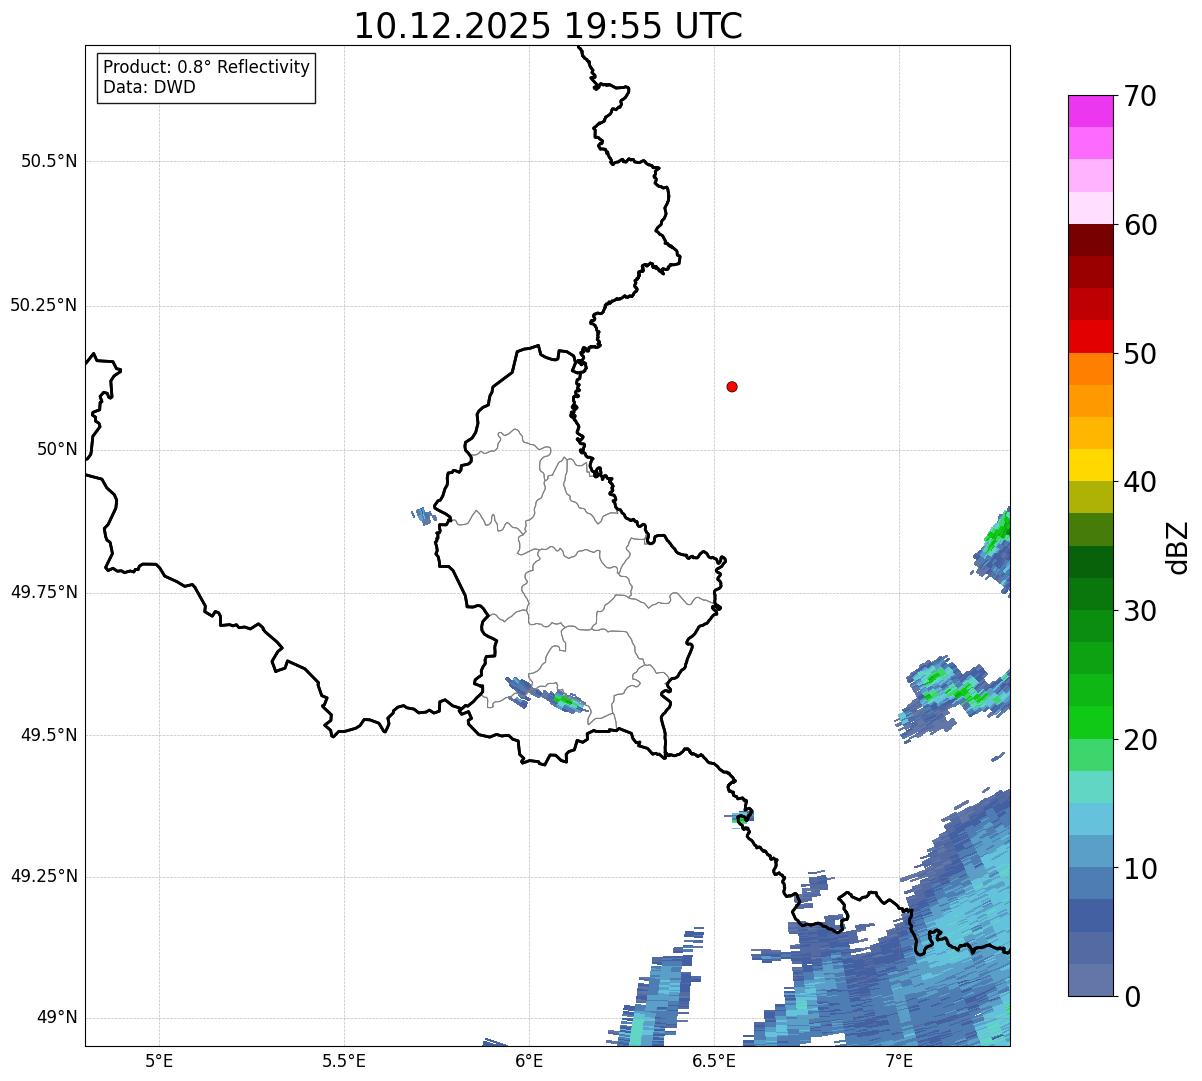
Task: Click the small radar echo on border near 49.35°N
Action: (x=741, y=818)
